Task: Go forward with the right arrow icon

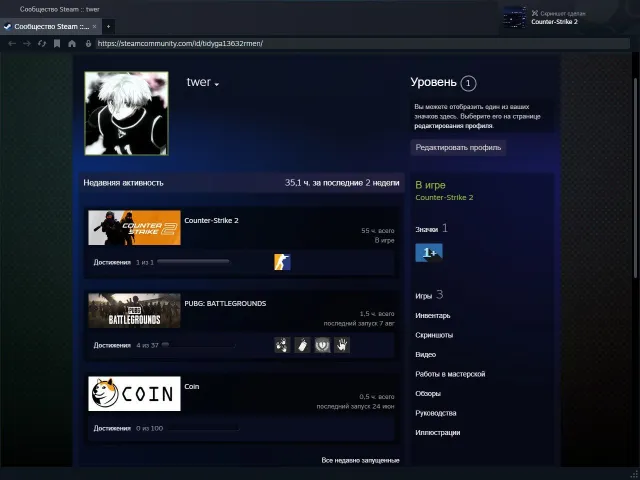Action: pyautogui.click(x=27, y=43)
